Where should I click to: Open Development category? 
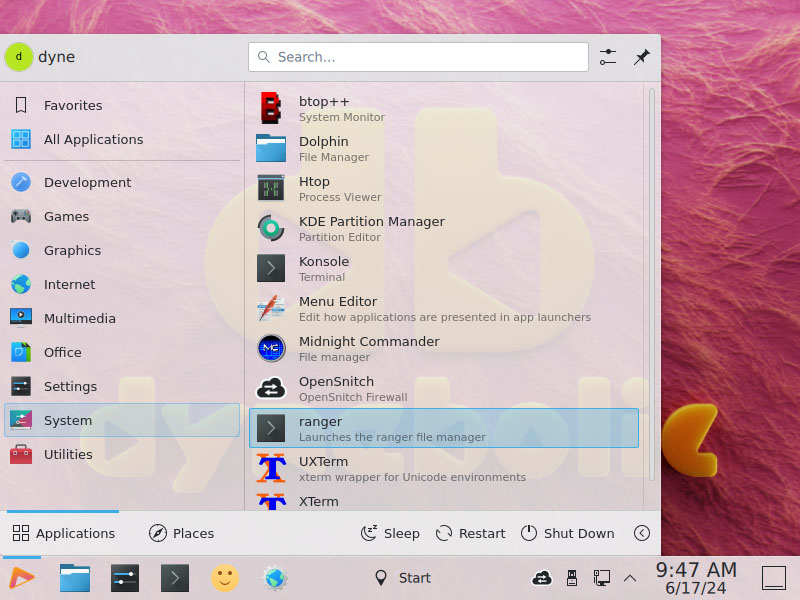[x=122, y=182]
